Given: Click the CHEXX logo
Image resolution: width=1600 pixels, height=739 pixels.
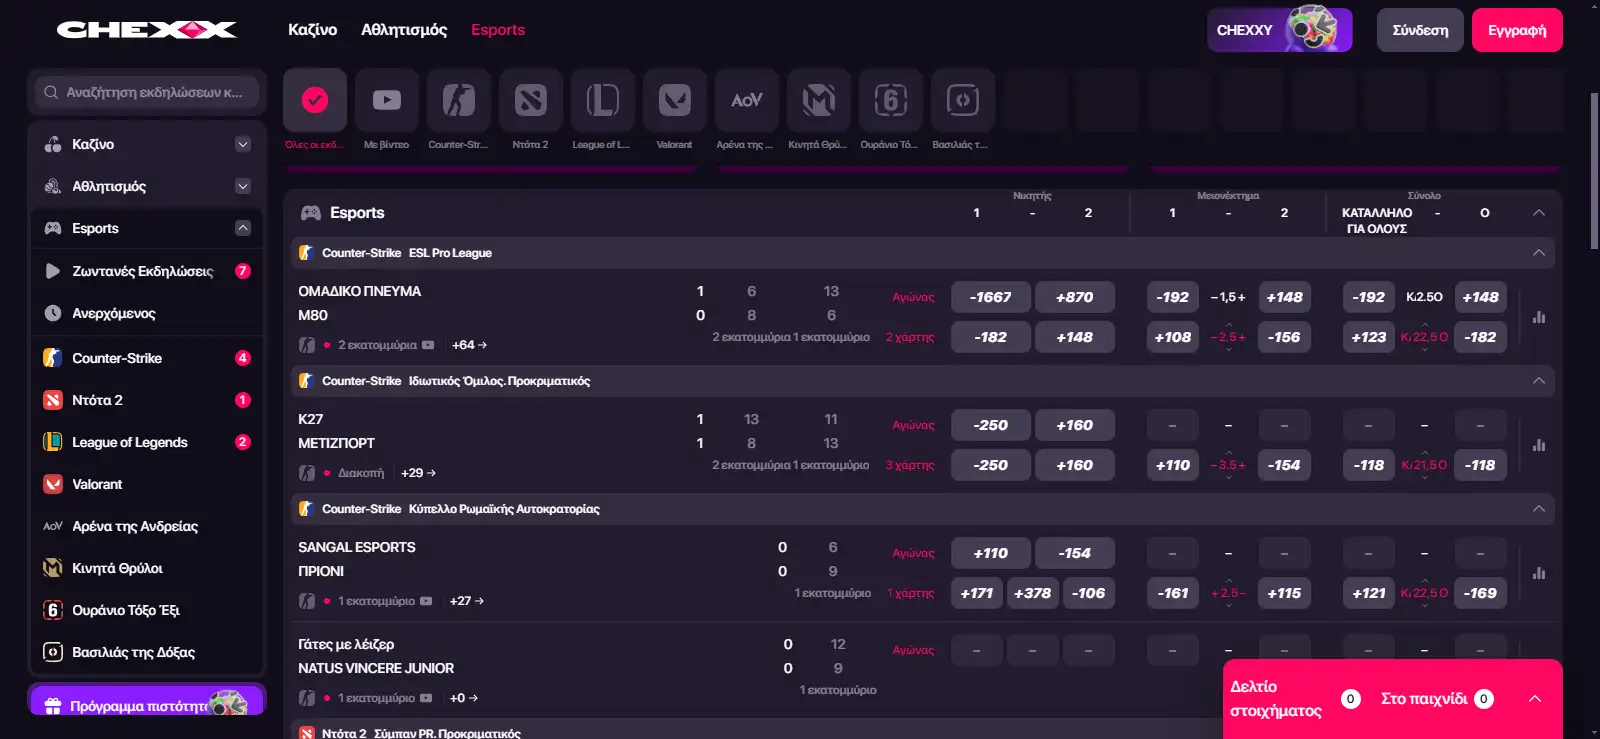Looking at the screenshot, I should click(x=147, y=30).
